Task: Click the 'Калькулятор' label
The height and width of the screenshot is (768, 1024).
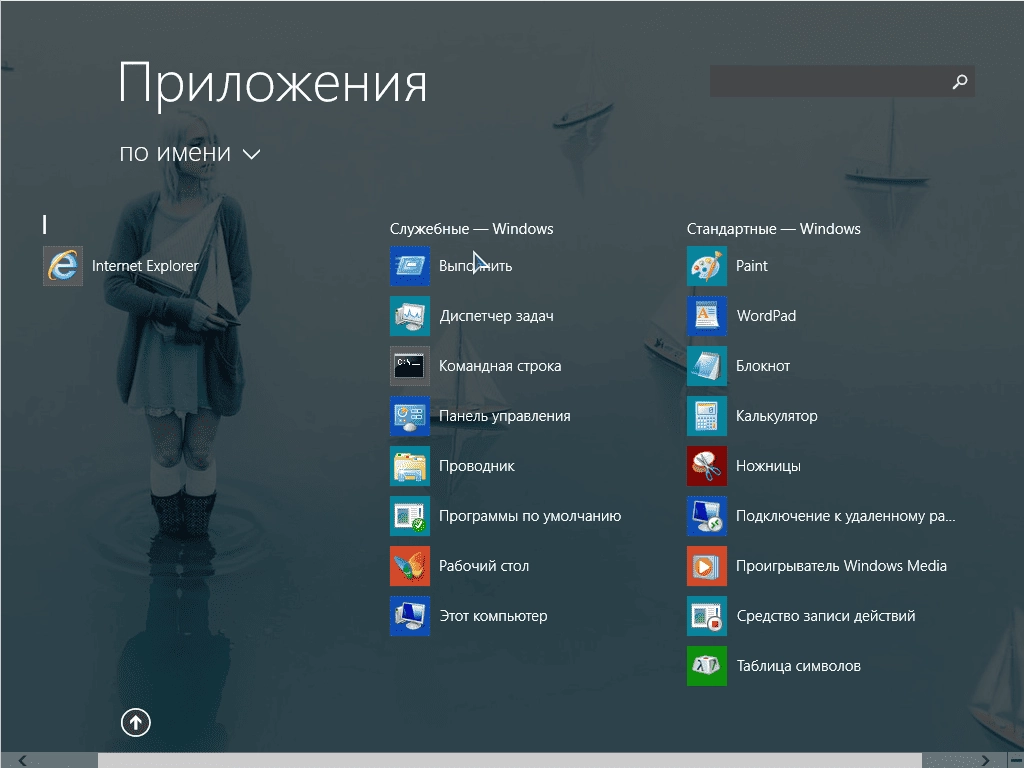Action: pos(777,416)
